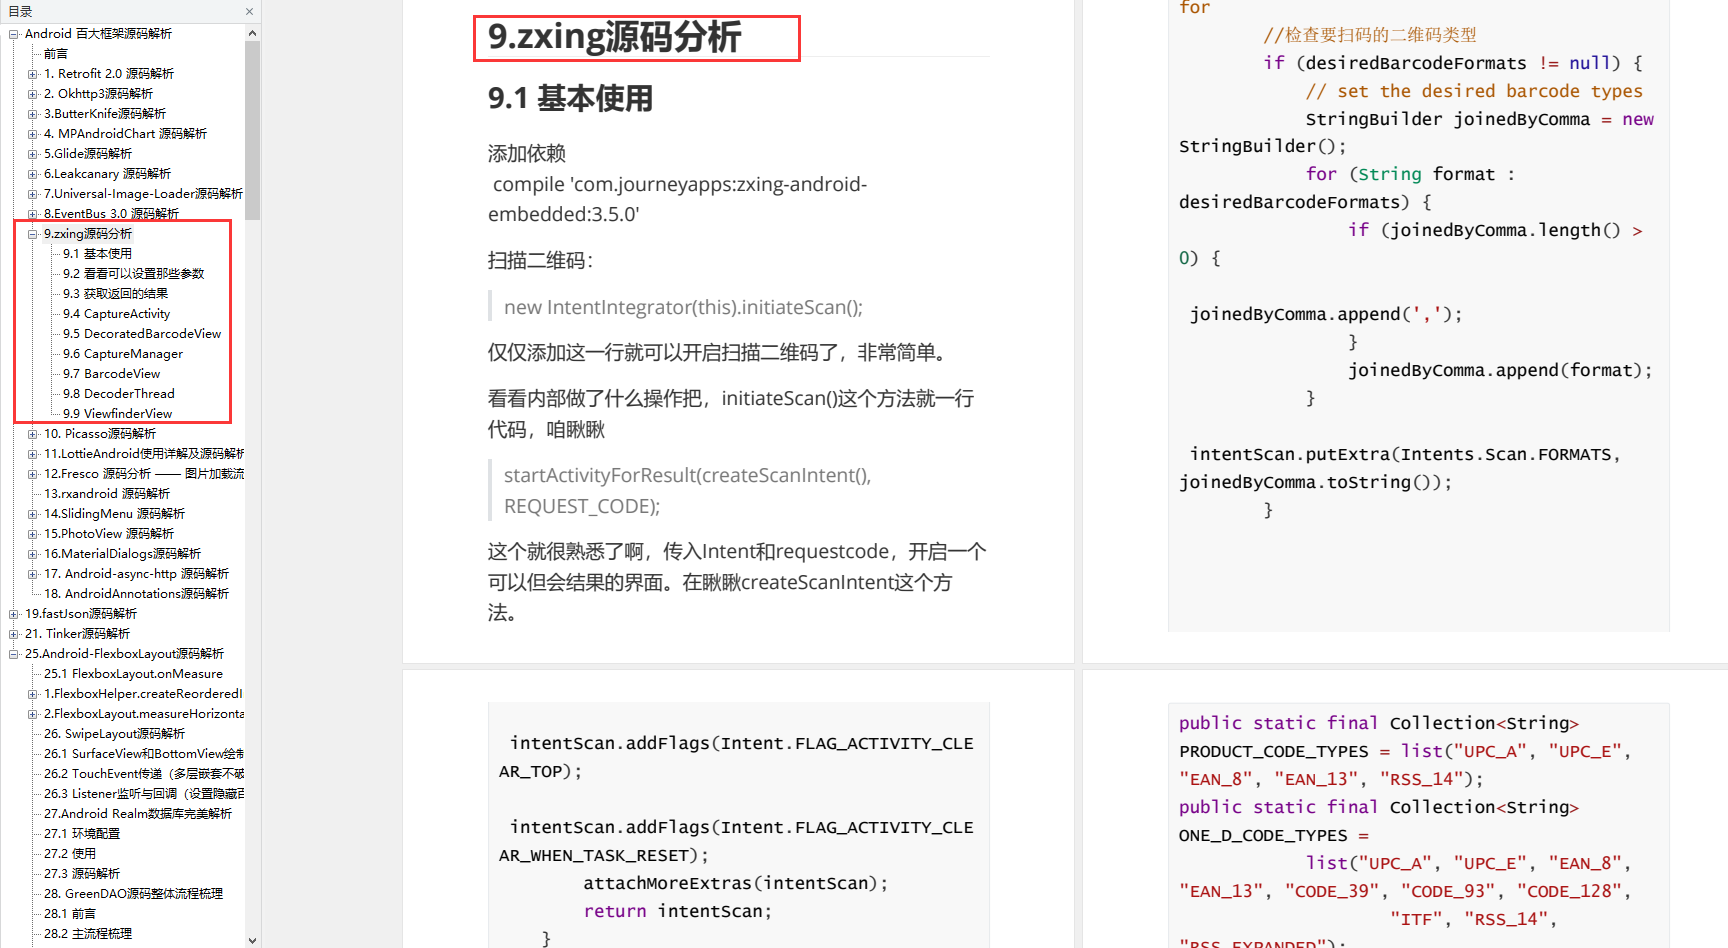The width and height of the screenshot is (1728, 948).
Task: Open the 27.2 使用 bookmark
Action: tap(70, 854)
